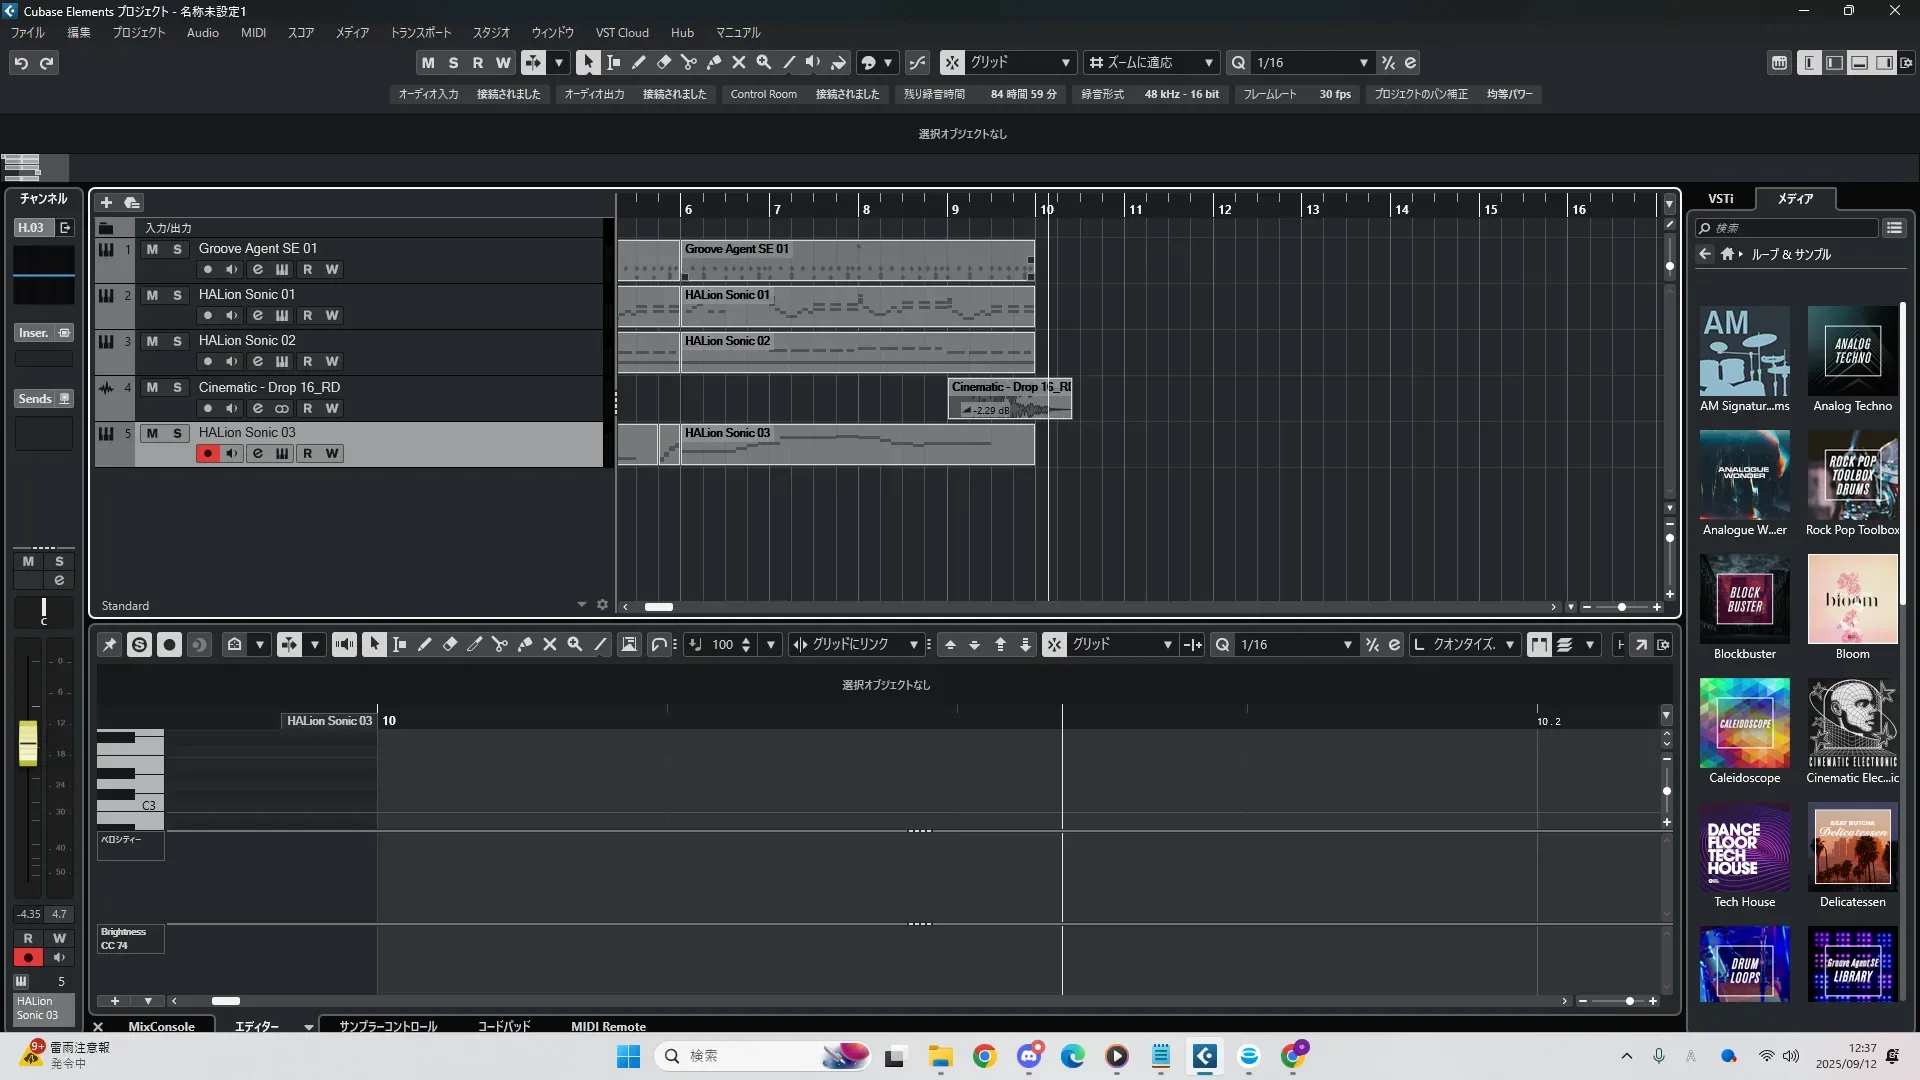The width and height of the screenshot is (1920, 1080).
Task: Click the サンプラーコントロール tab button
Action: 388,1026
